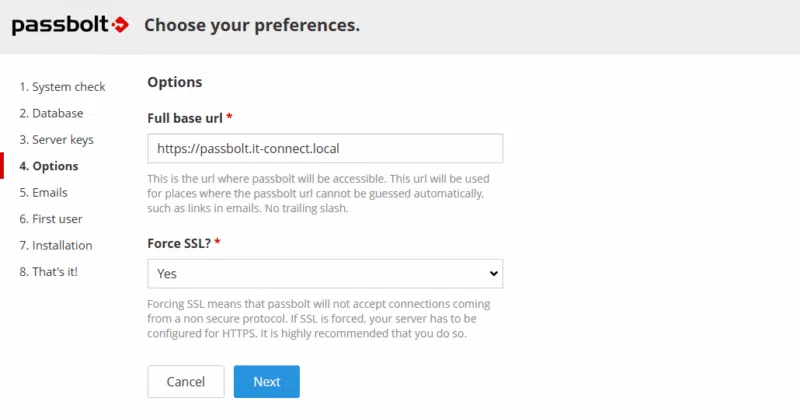Click the Options section heading
Screen dimensions: 800x419
pos(174,82)
